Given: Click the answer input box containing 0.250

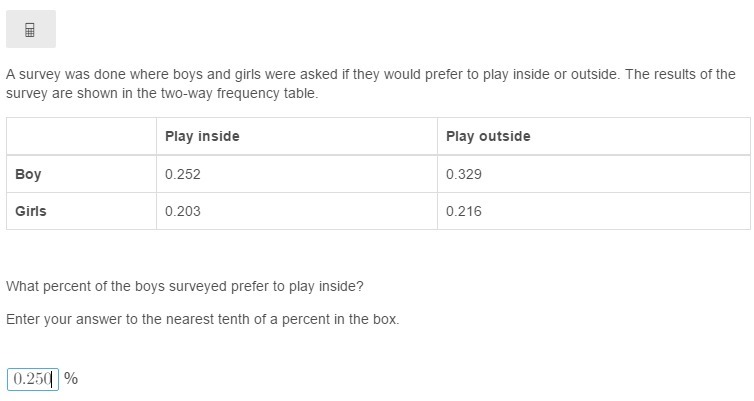Looking at the screenshot, I should (x=33, y=379).
